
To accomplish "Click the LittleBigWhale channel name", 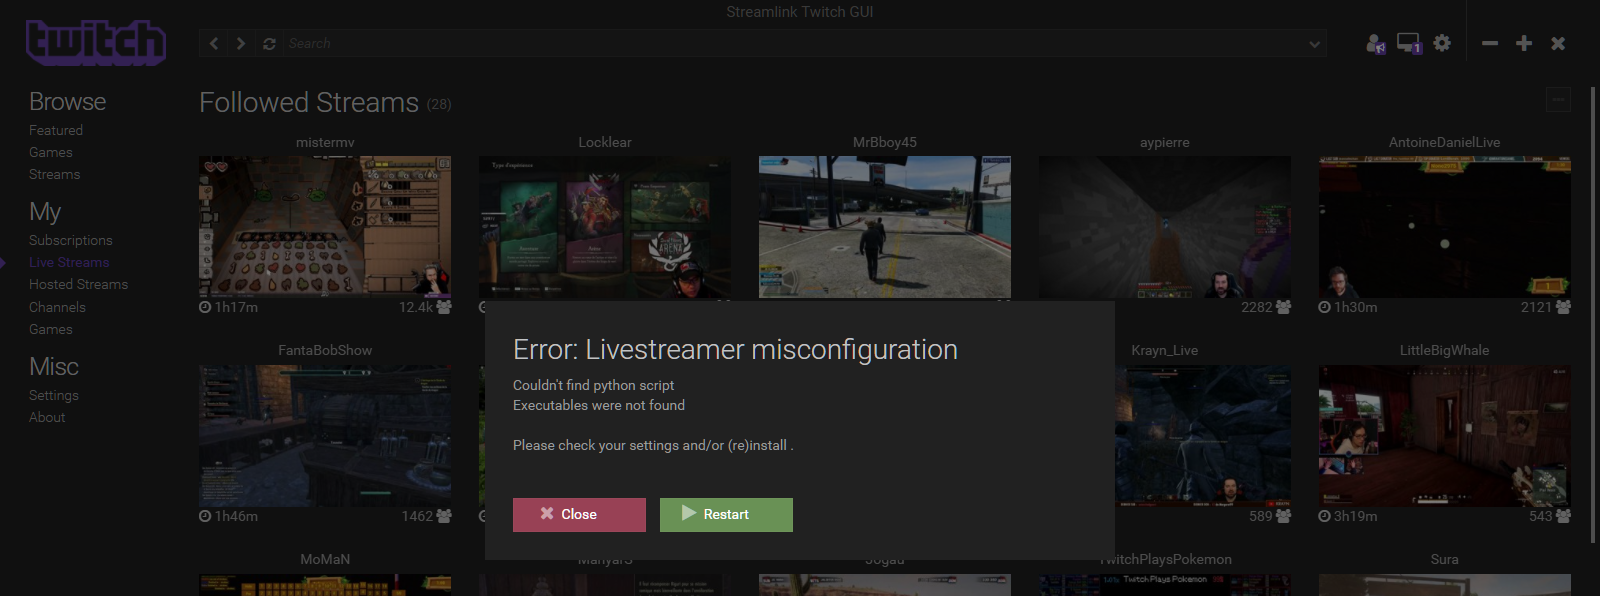I will (x=1445, y=350).
